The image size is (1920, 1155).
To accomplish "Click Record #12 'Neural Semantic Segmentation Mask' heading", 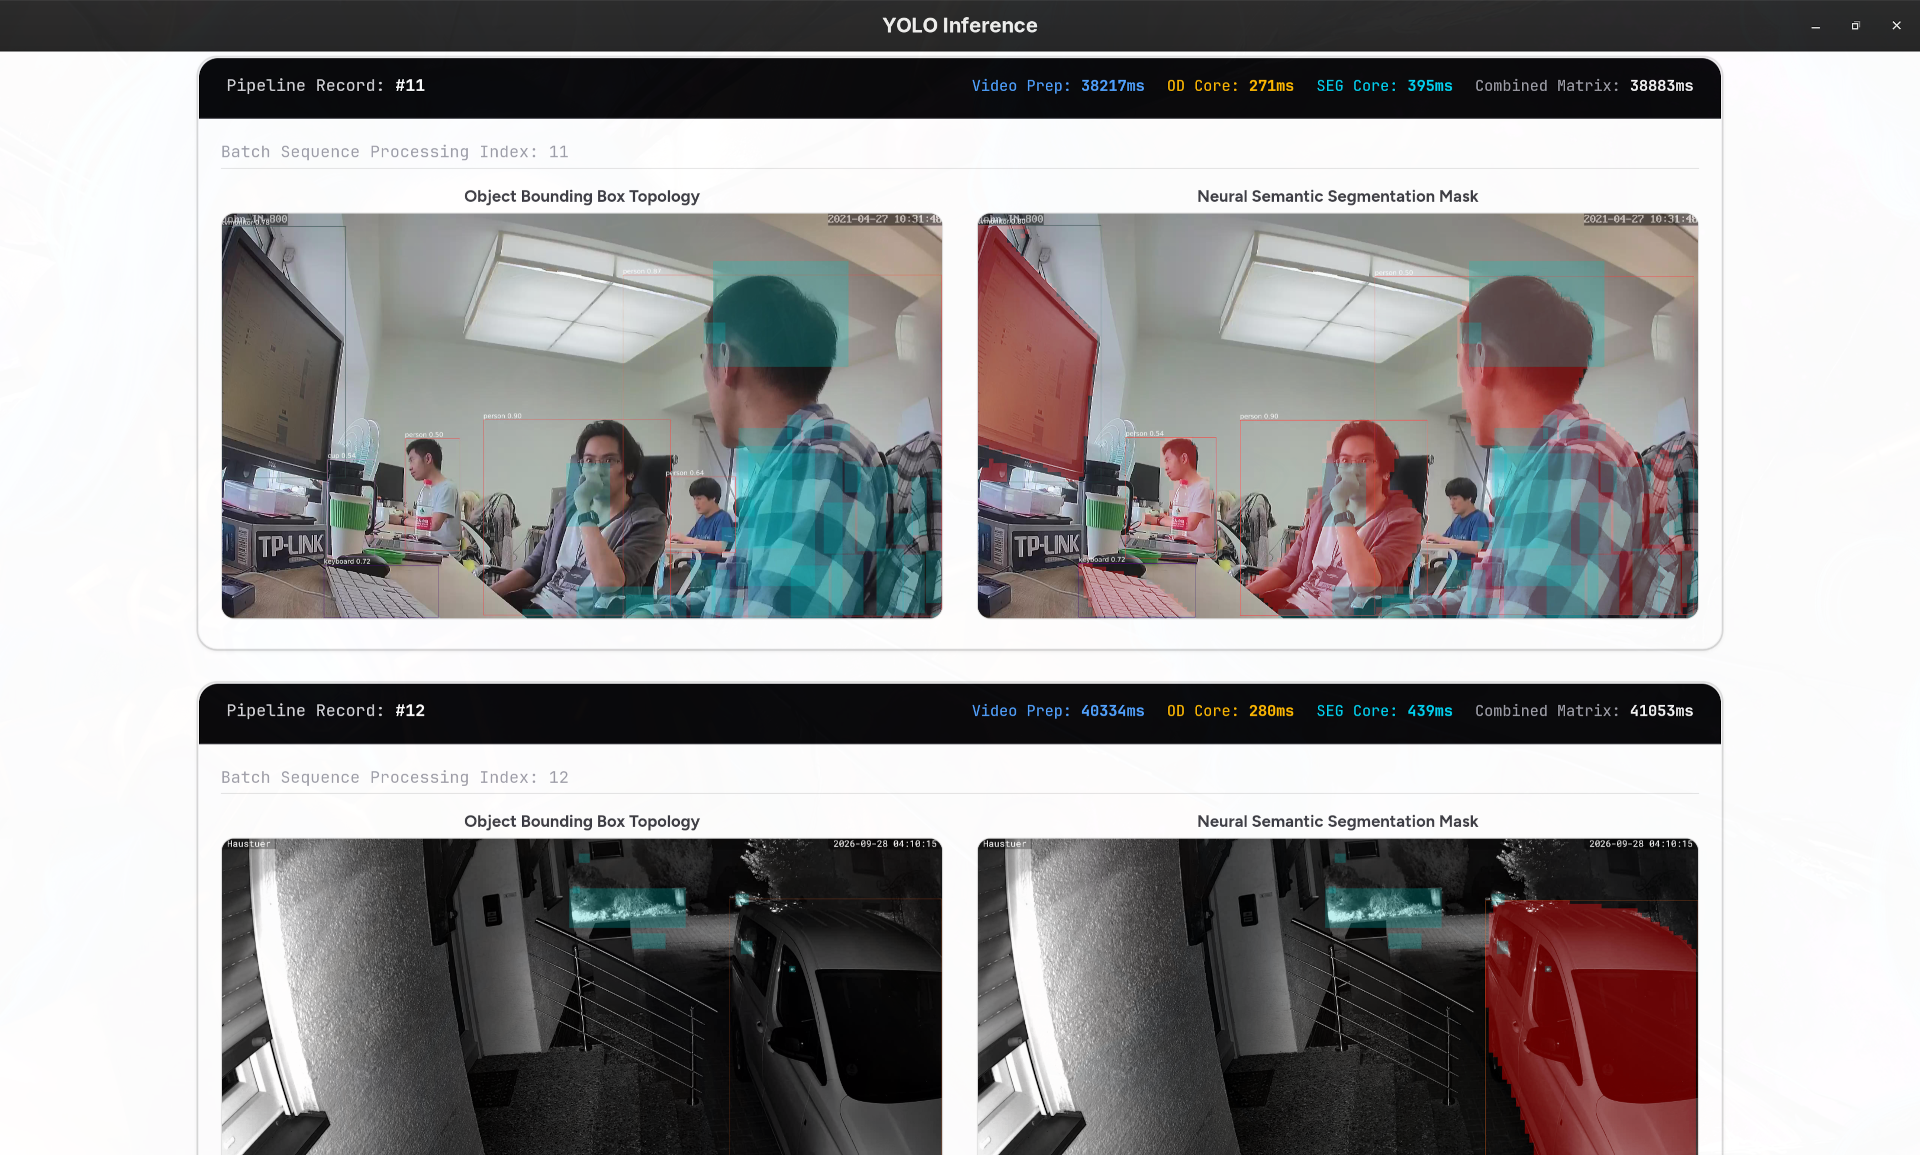I will coord(1338,822).
